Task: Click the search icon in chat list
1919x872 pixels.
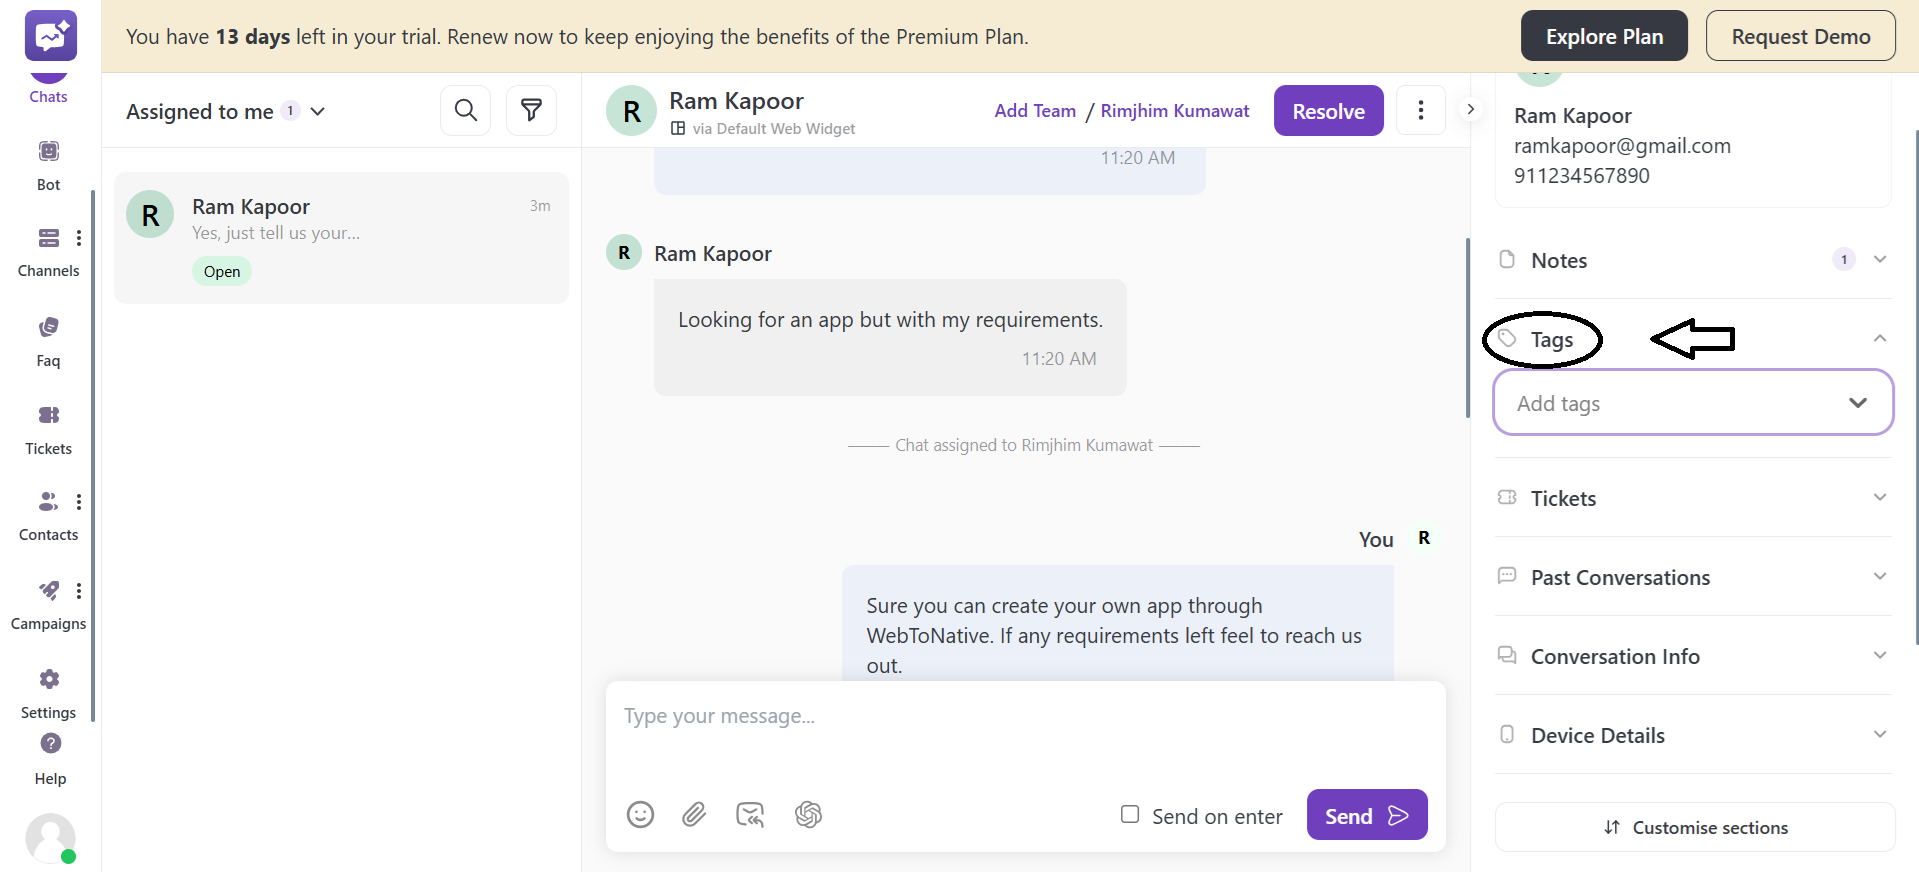Action: point(465,110)
